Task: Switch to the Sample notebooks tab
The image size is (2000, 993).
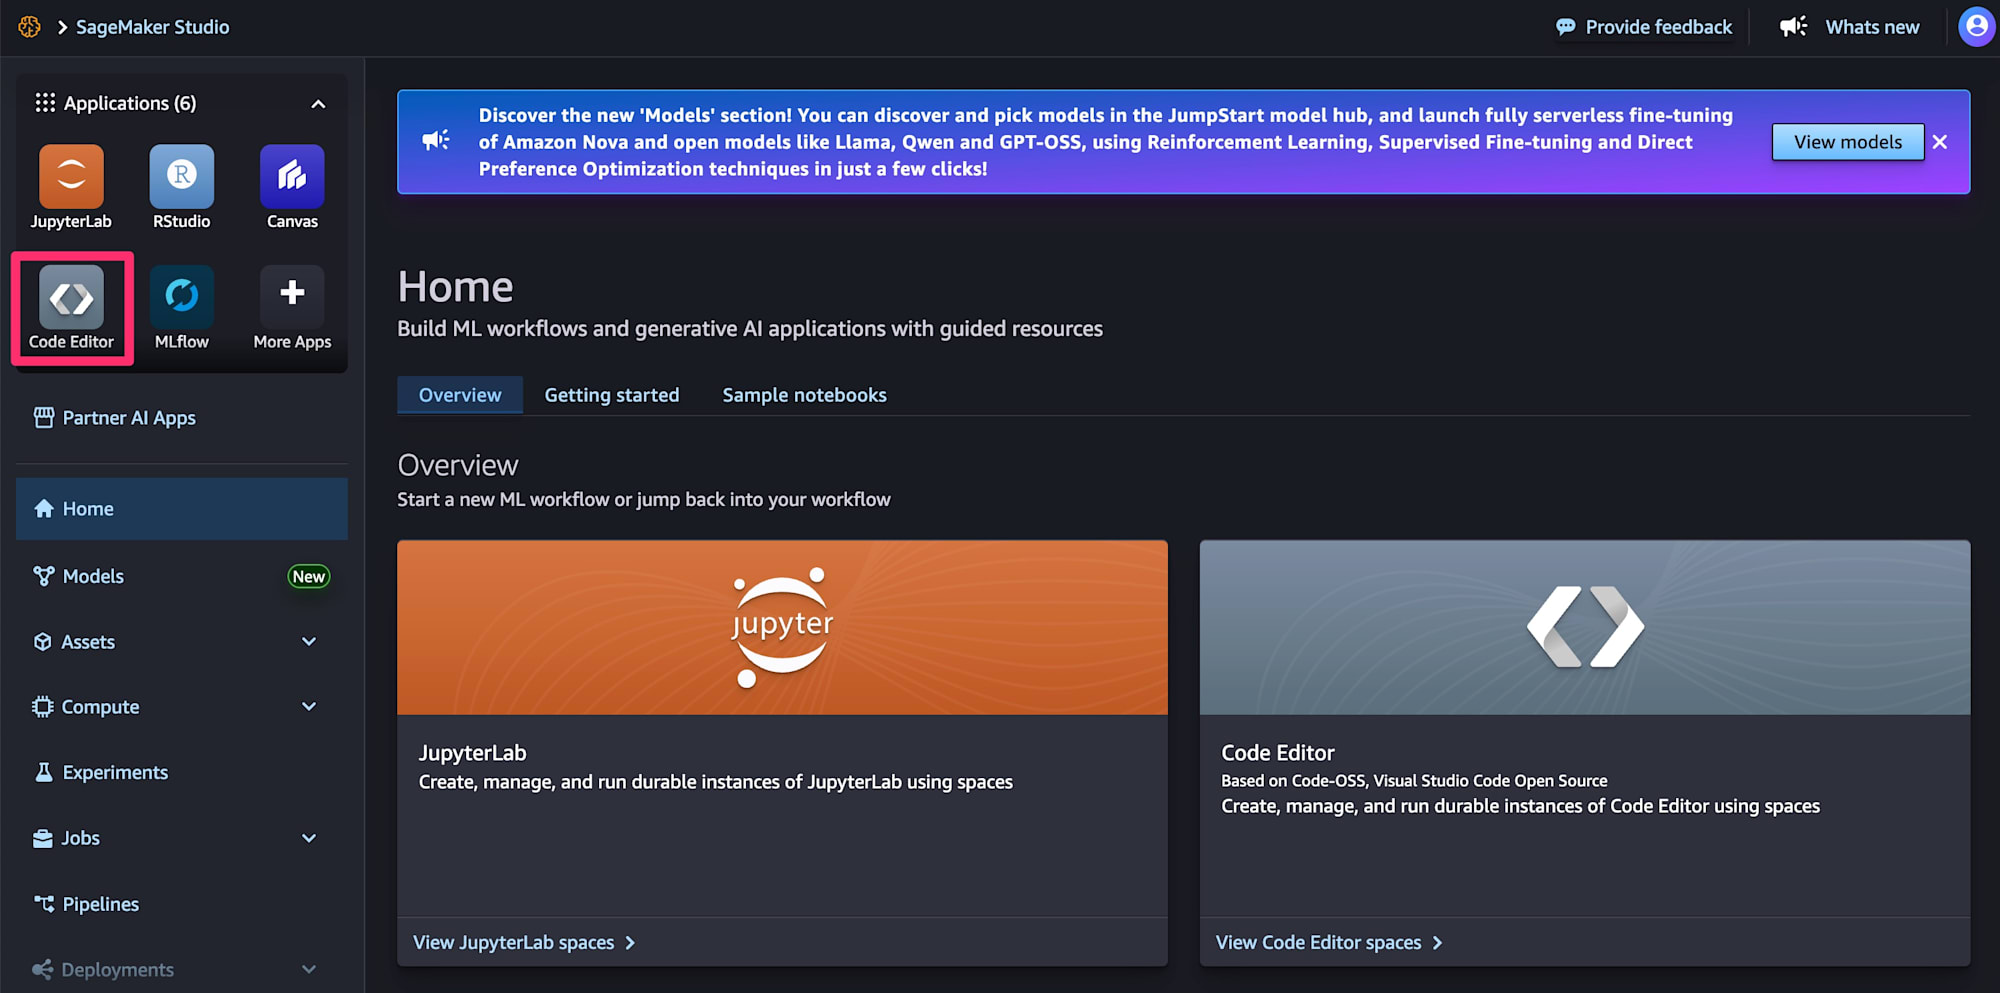Action: pos(804,395)
